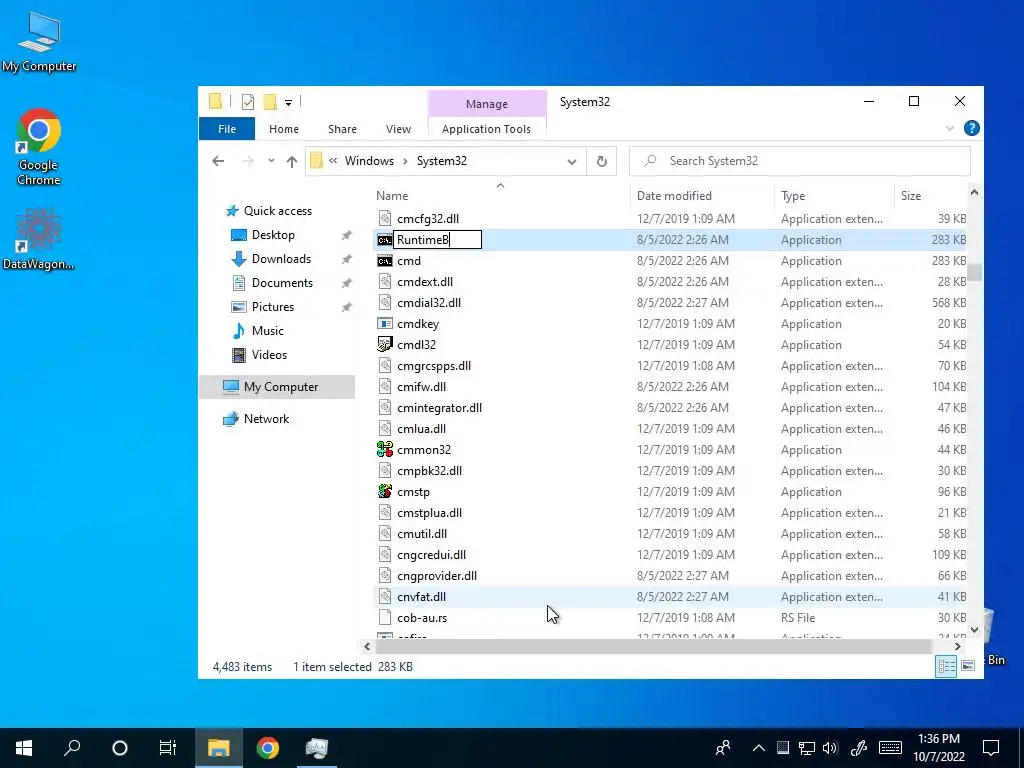Select the cob-au.rs file icon
The image size is (1024, 768).
[385, 618]
